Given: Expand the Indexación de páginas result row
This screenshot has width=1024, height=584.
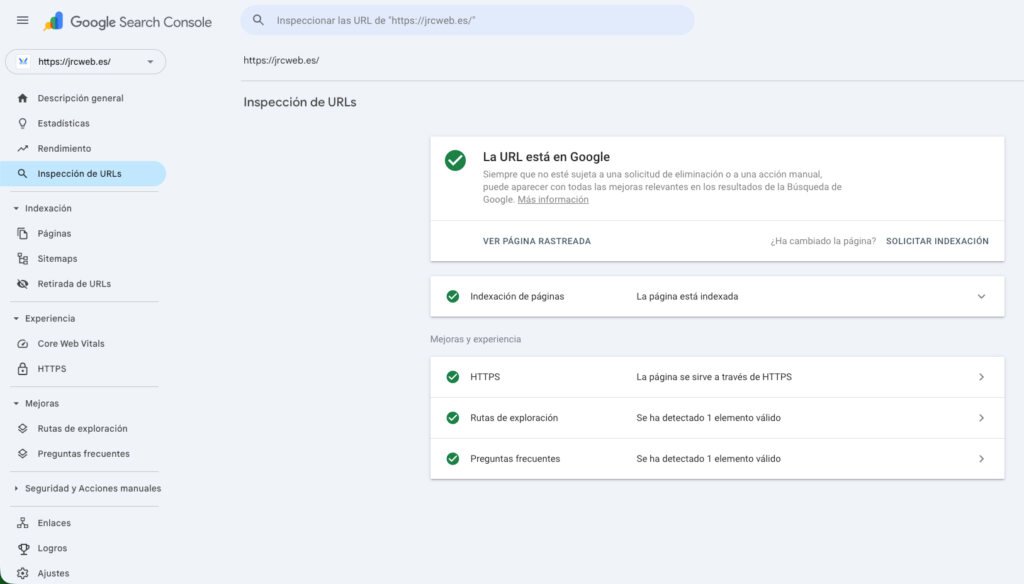Looking at the screenshot, I should pyautogui.click(x=981, y=296).
